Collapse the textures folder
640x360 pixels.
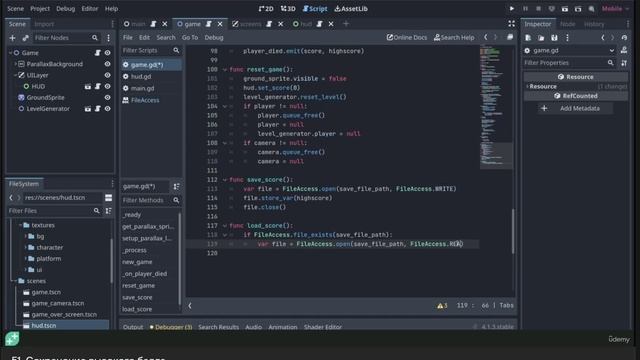(x=20, y=225)
